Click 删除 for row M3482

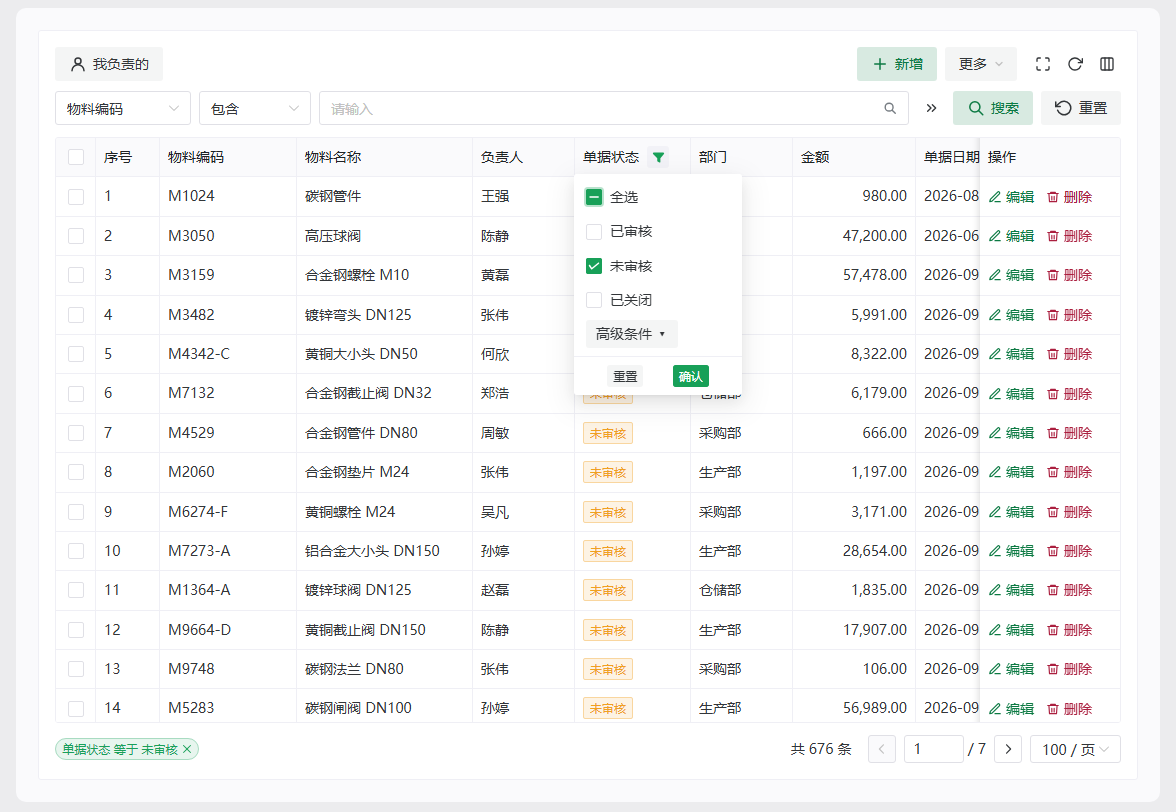tap(1070, 315)
